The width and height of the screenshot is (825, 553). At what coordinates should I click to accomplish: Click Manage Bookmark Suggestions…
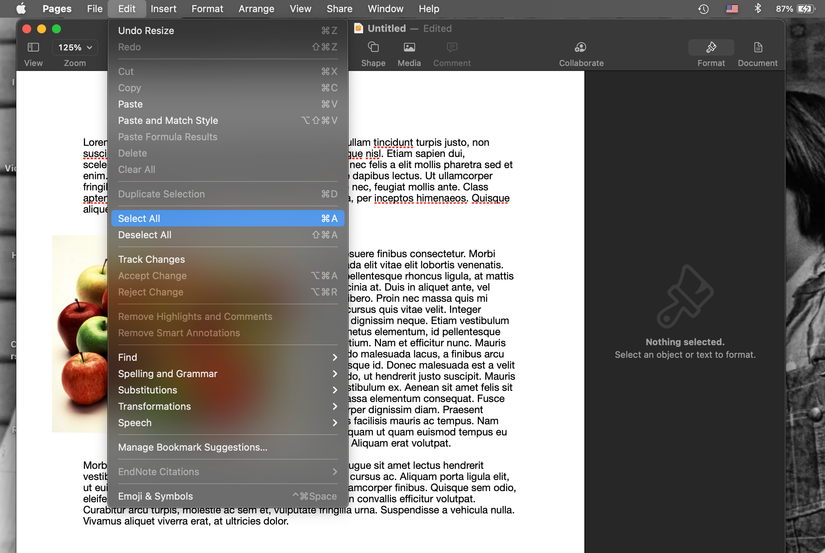pyautogui.click(x=228, y=447)
